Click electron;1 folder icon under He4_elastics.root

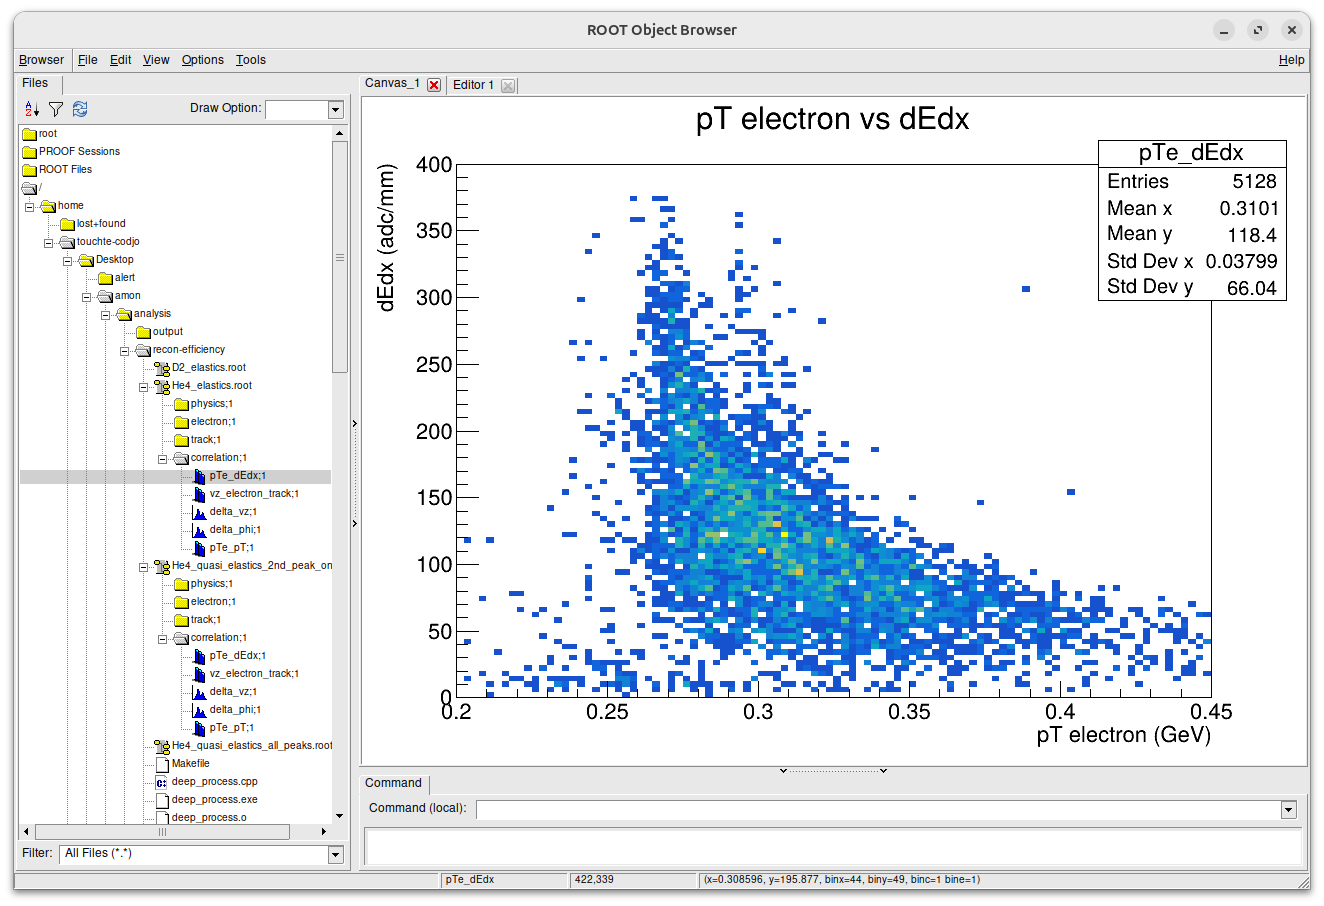(181, 422)
